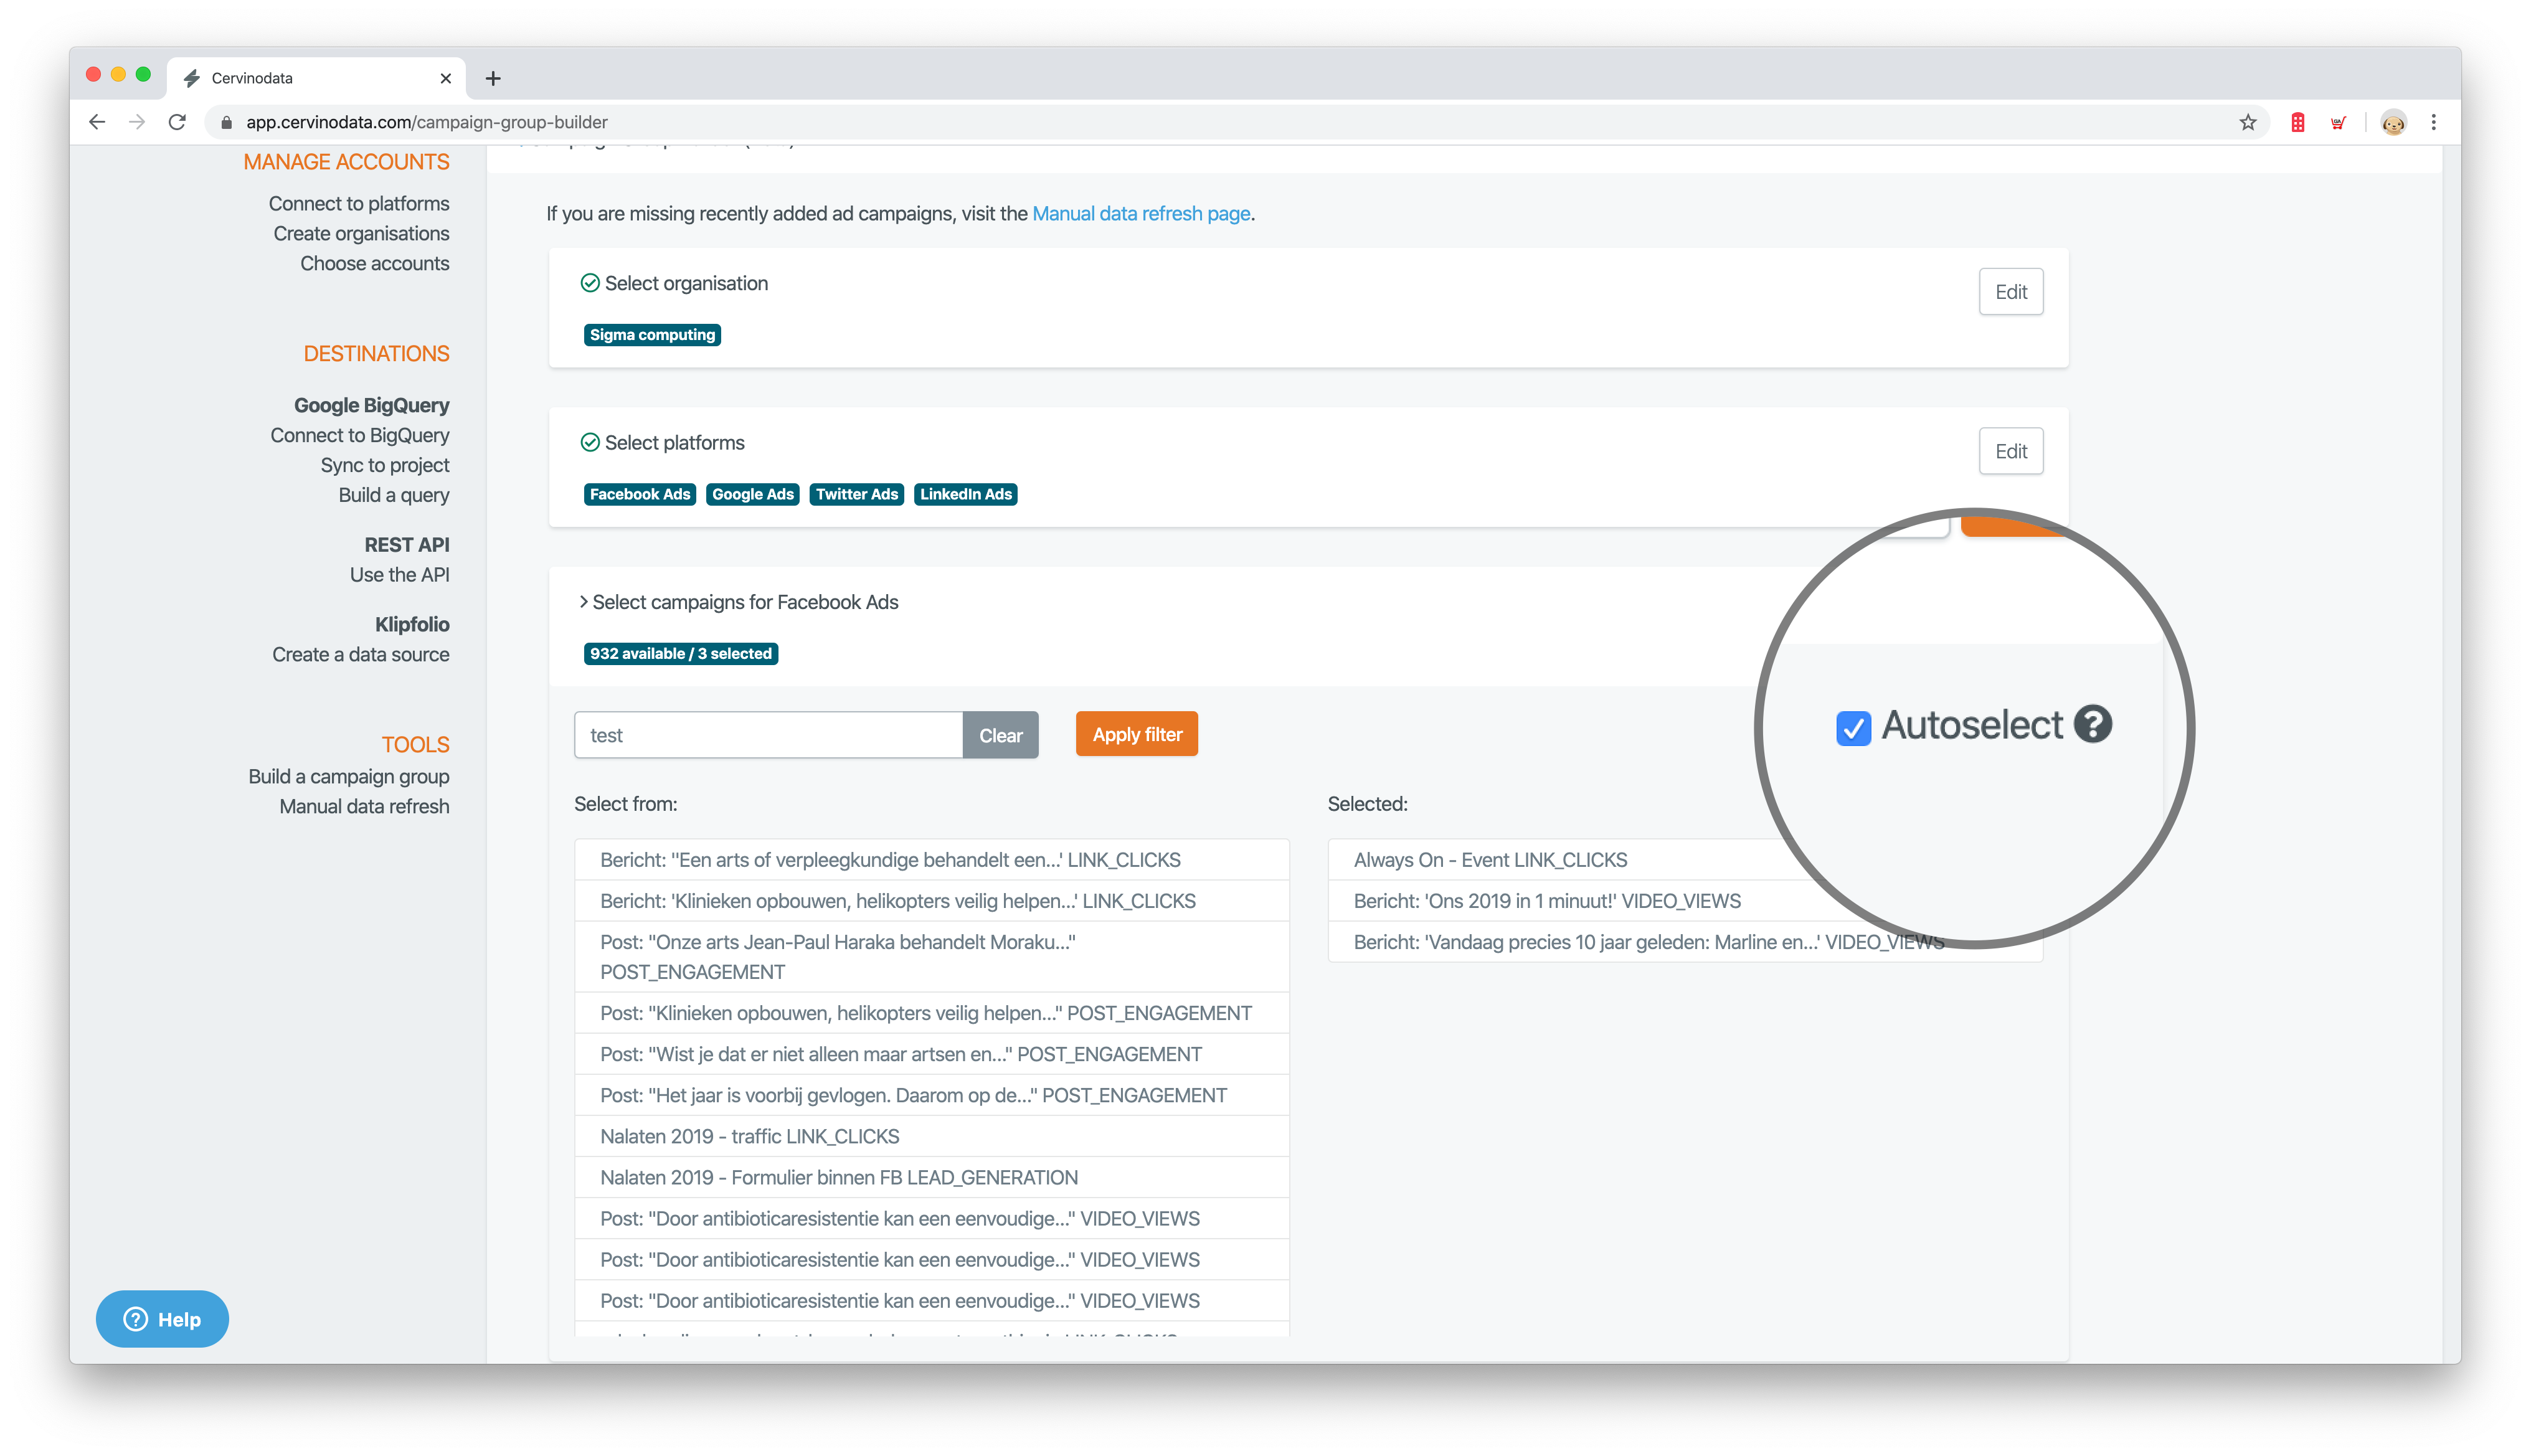Click Edit for Select organisation
The height and width of the screenshot is (1456, 2531).
click(2010, 292)
